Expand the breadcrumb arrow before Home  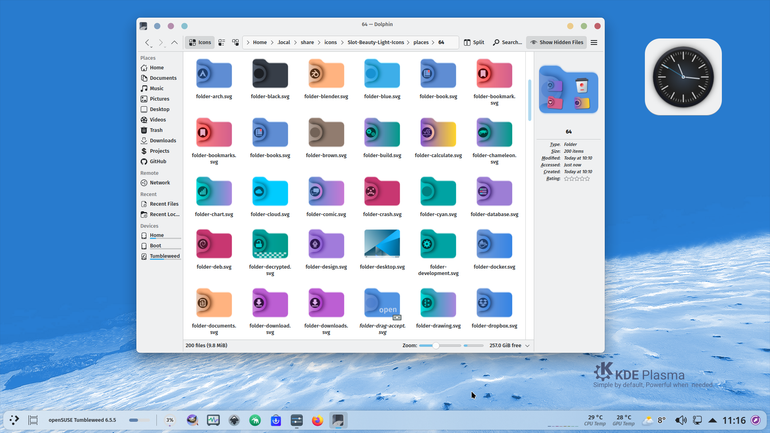click(248, 43)
